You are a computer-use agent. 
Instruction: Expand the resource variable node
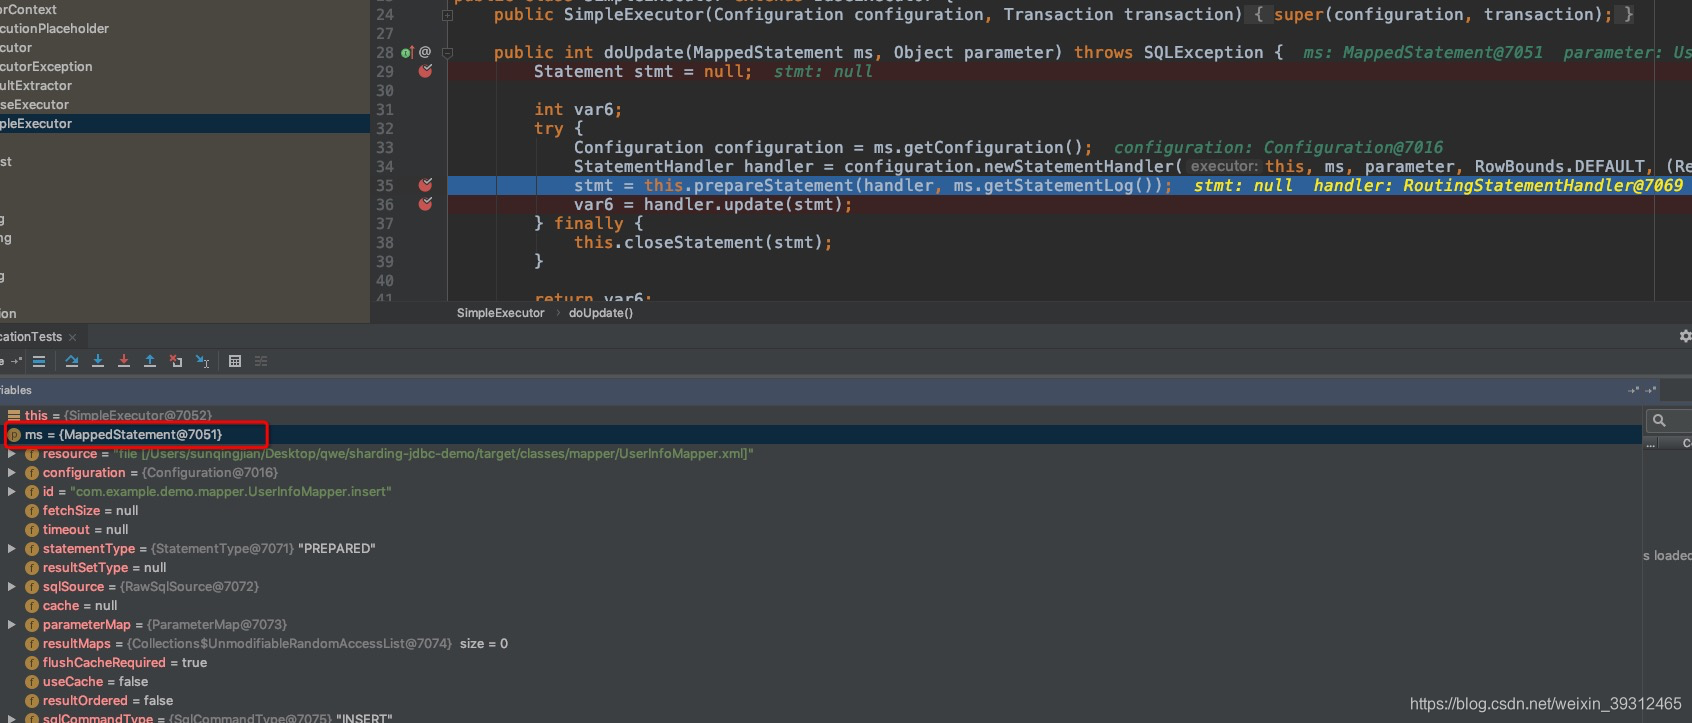point(11,453)
